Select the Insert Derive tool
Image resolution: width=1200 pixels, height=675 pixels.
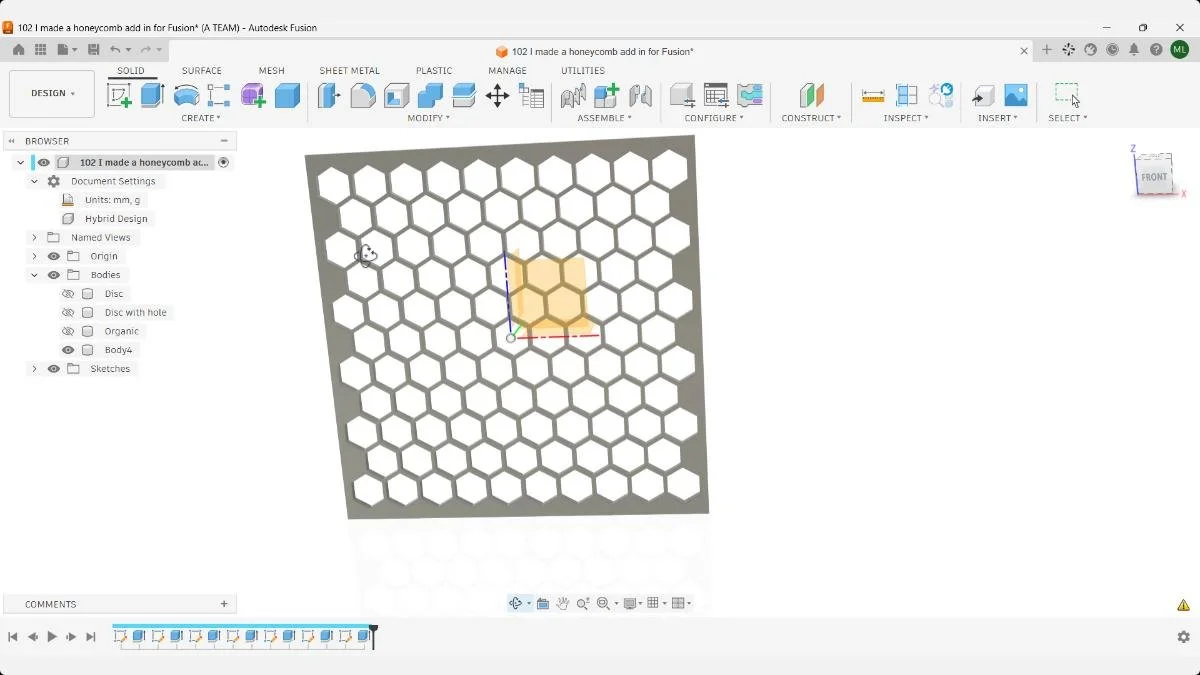[982, 95]
